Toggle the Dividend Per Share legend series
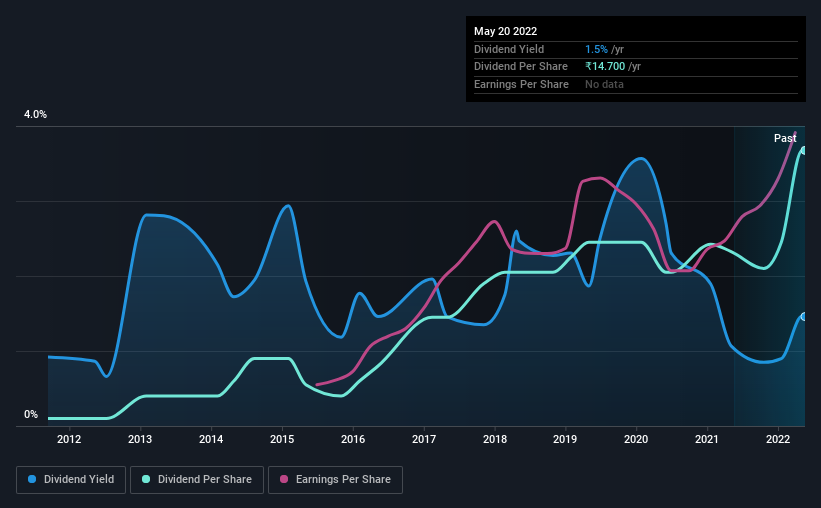This screenshot has height=508, width=821. [197, 480]
